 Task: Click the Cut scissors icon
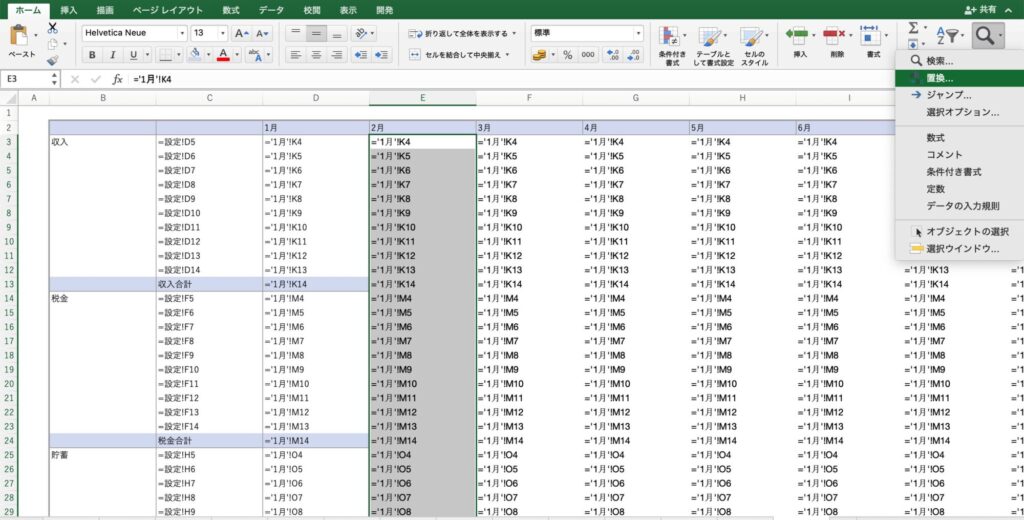pyautogui.click(x=53, y=28)
